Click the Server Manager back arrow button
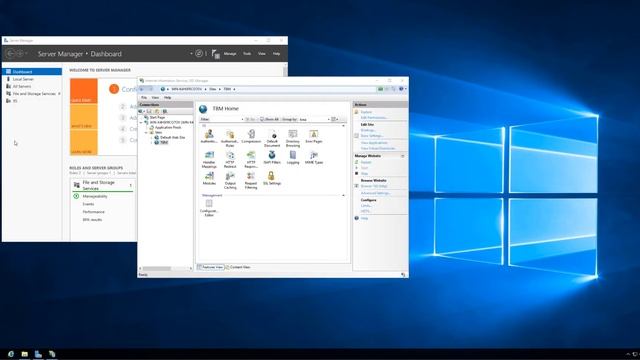Screen dimensions: 640x360 11,53
